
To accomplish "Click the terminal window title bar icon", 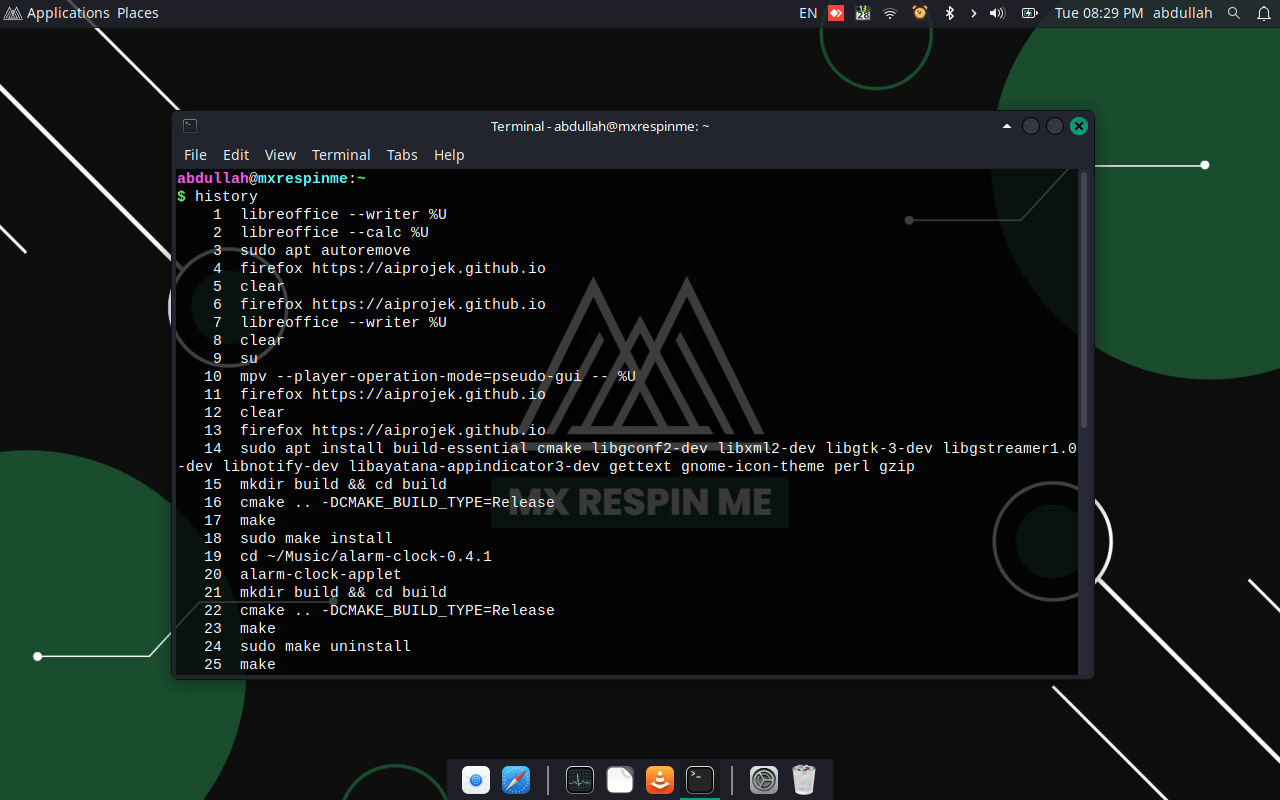I will 190,126.
